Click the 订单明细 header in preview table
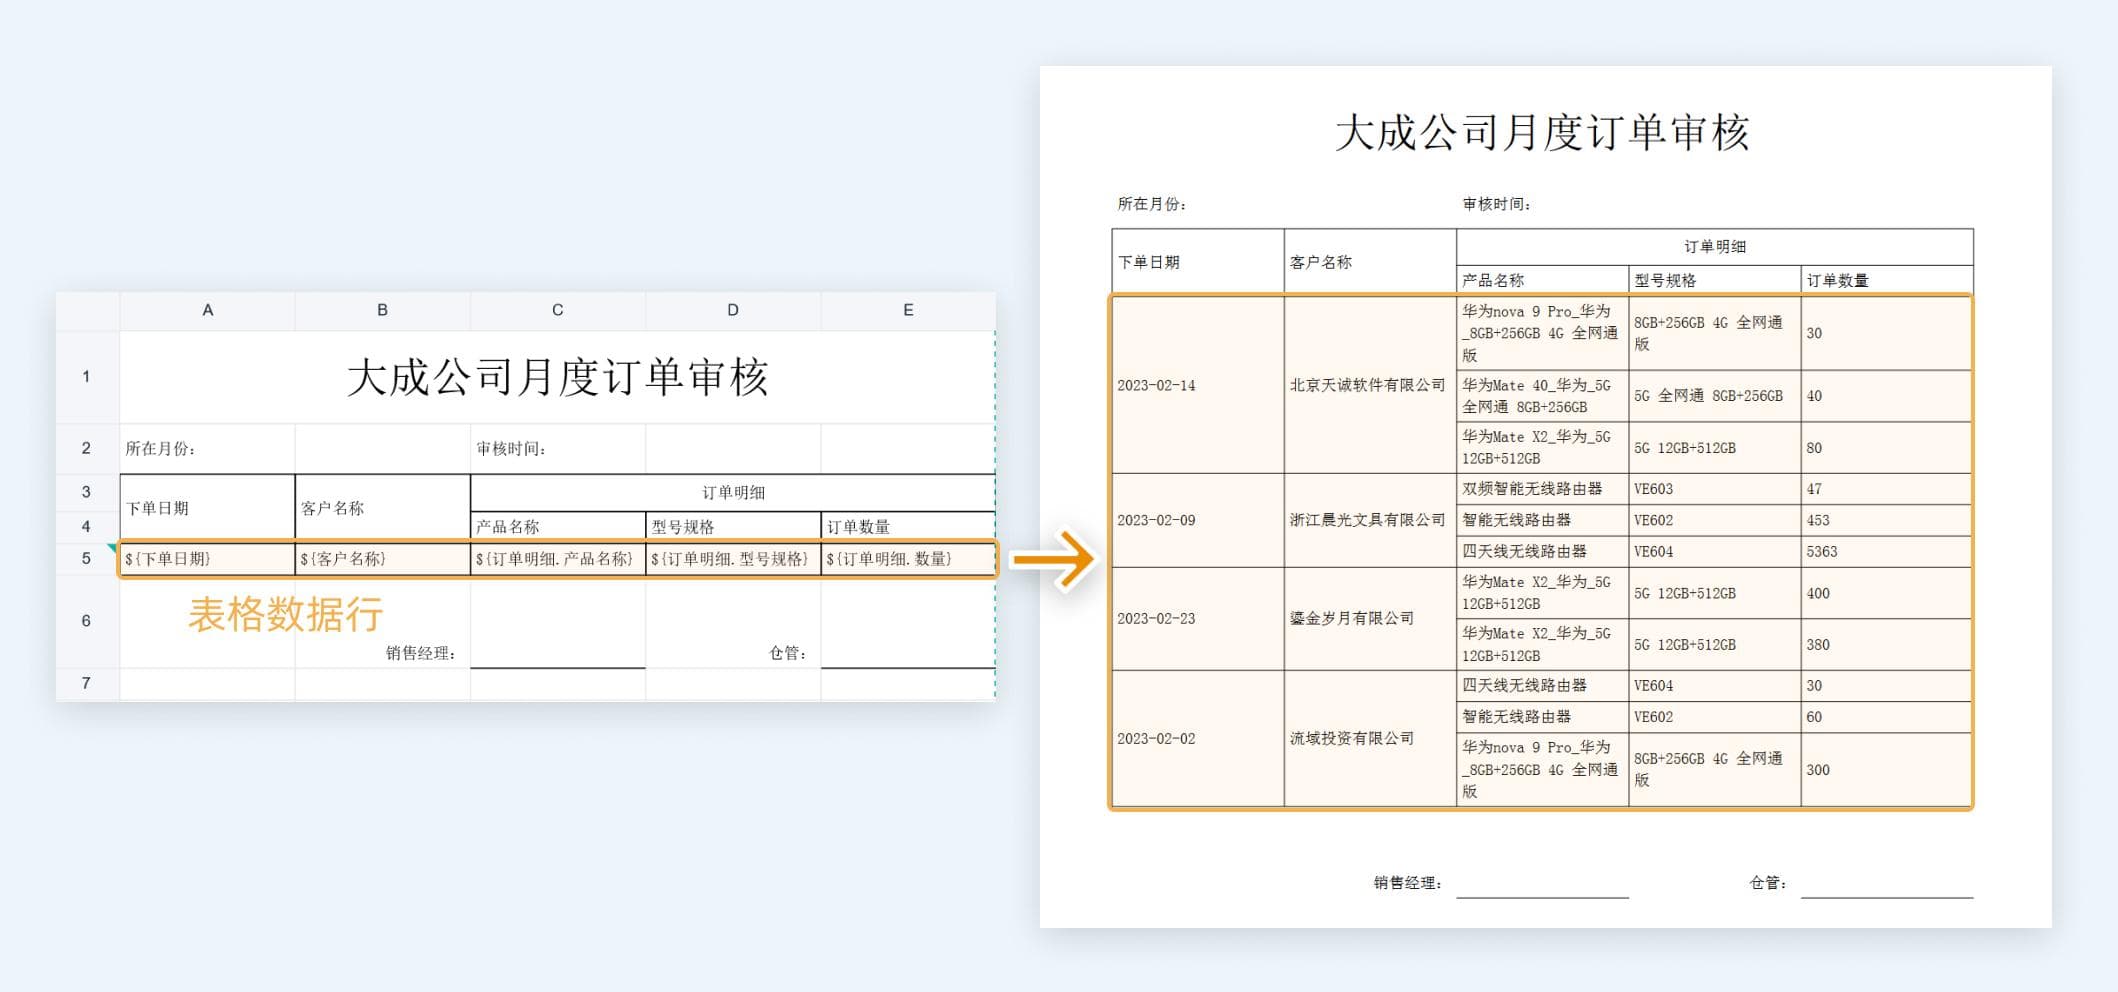This screenshot has width=2118, height=992. [x=1715, y=246]
